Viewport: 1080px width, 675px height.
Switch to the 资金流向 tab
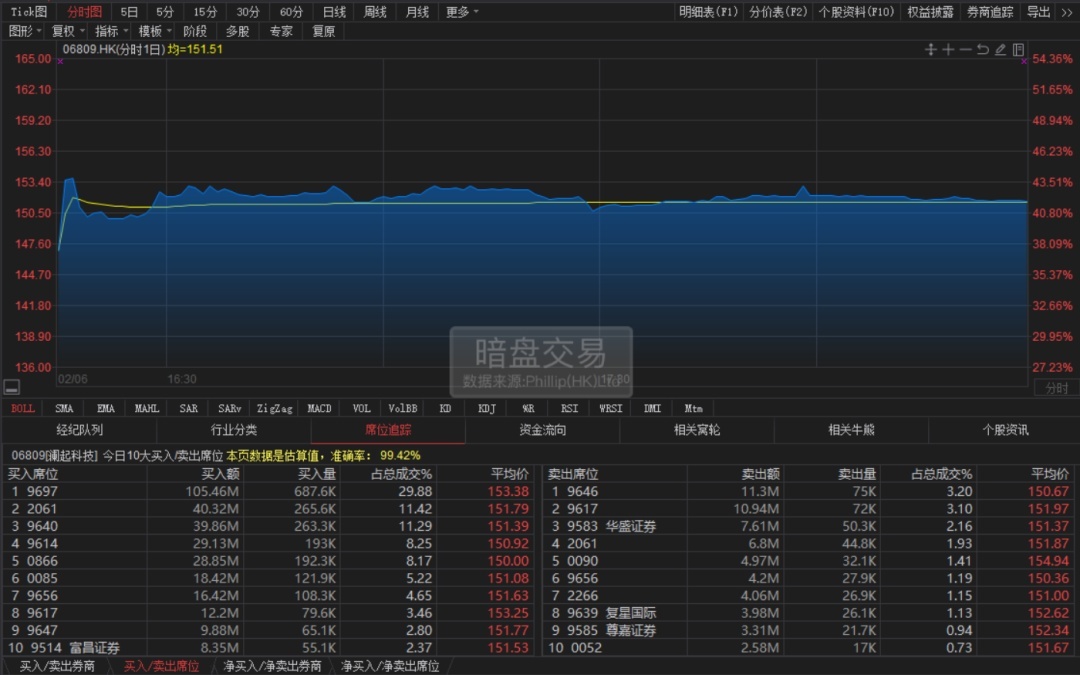[542, 430]
